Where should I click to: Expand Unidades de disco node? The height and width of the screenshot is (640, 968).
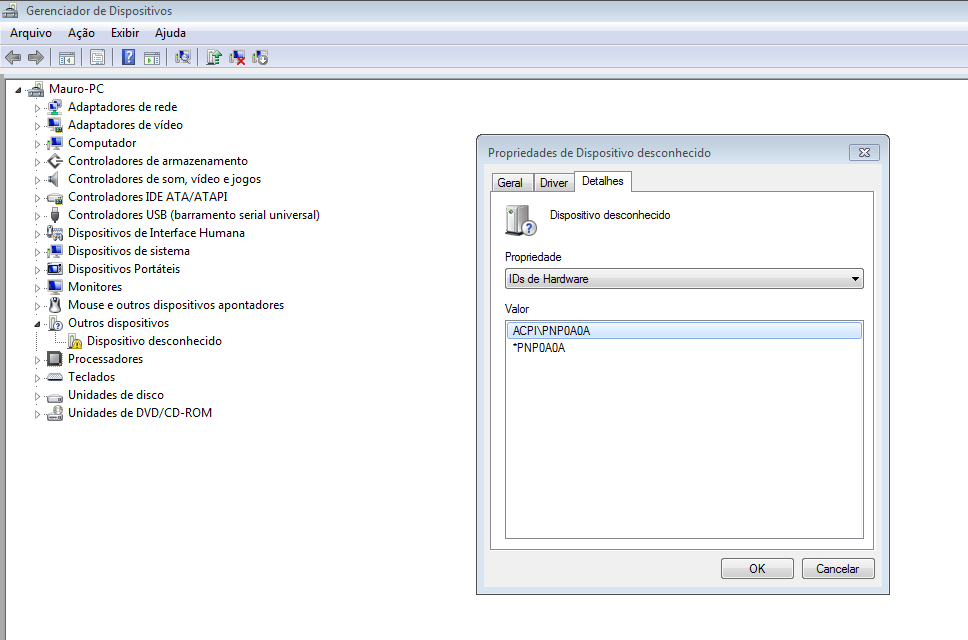pos(37,396)
